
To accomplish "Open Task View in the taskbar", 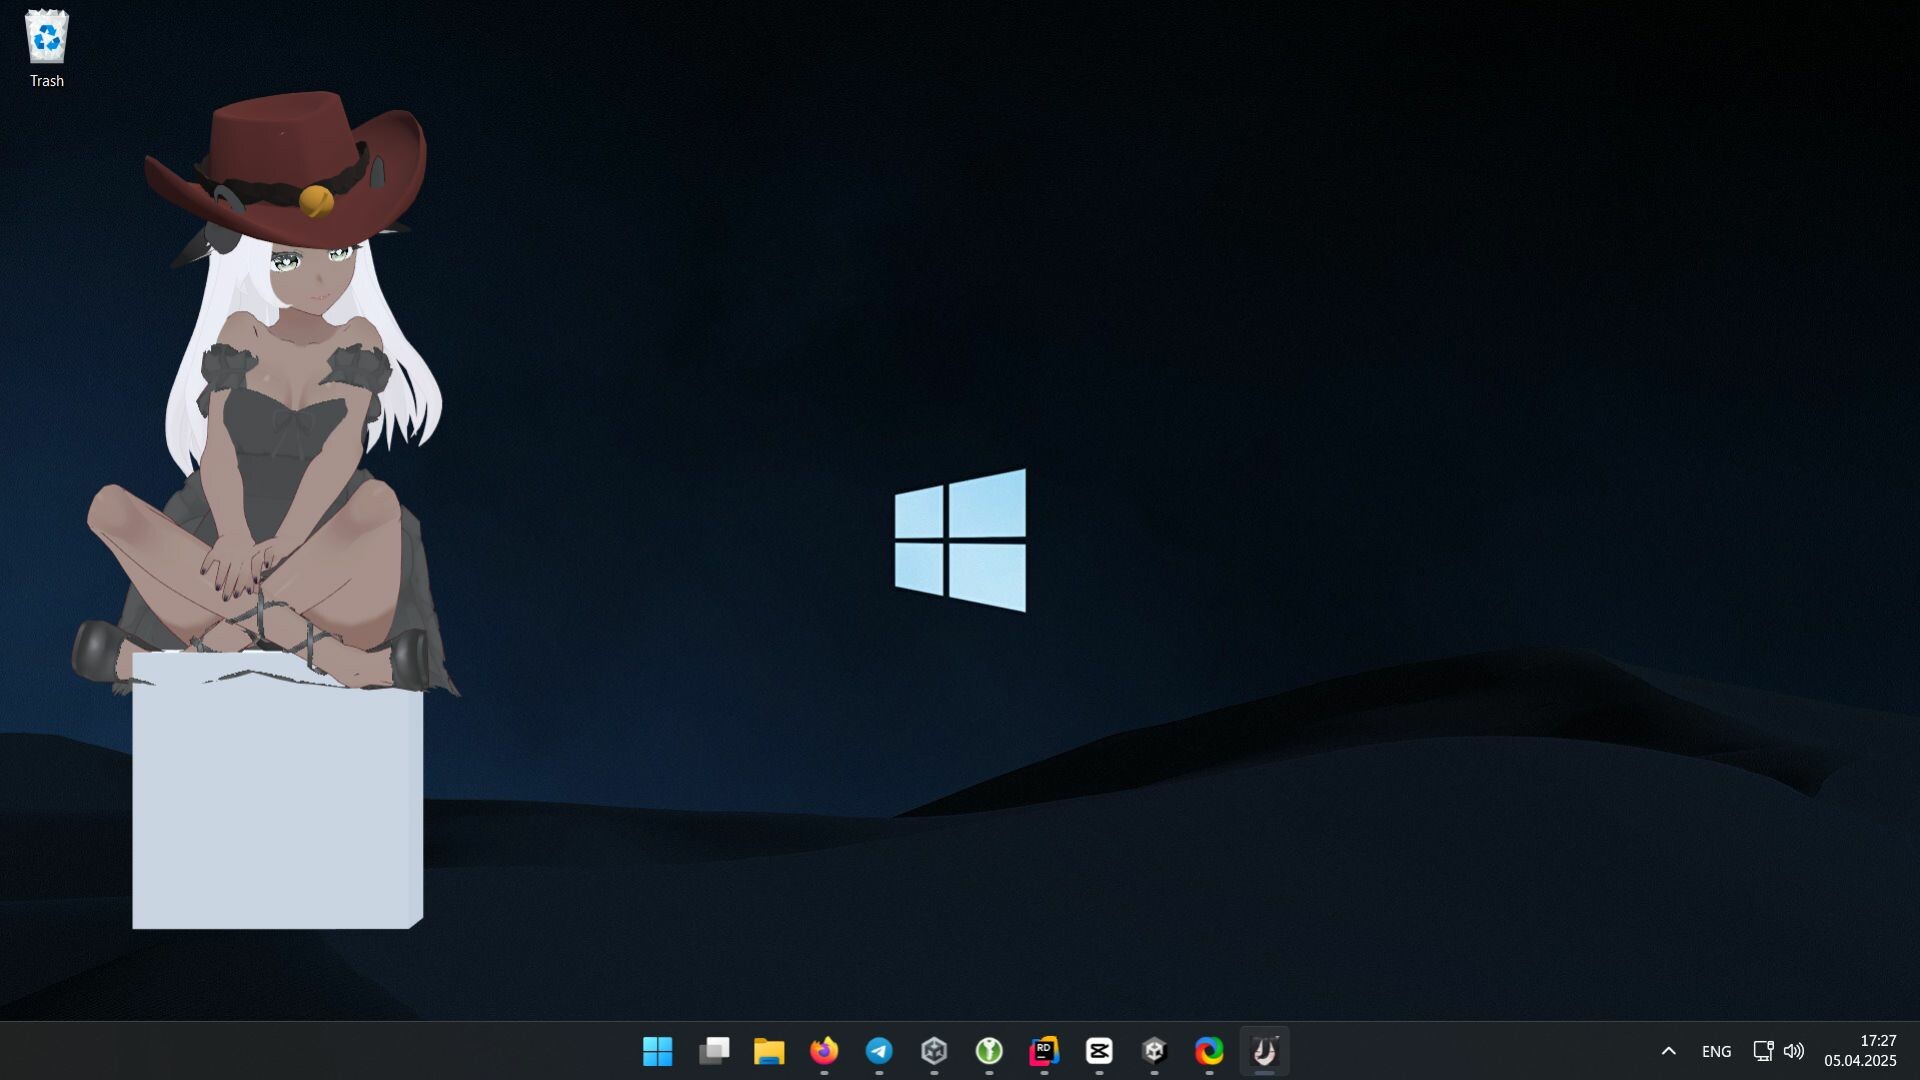I will 714,1051.
